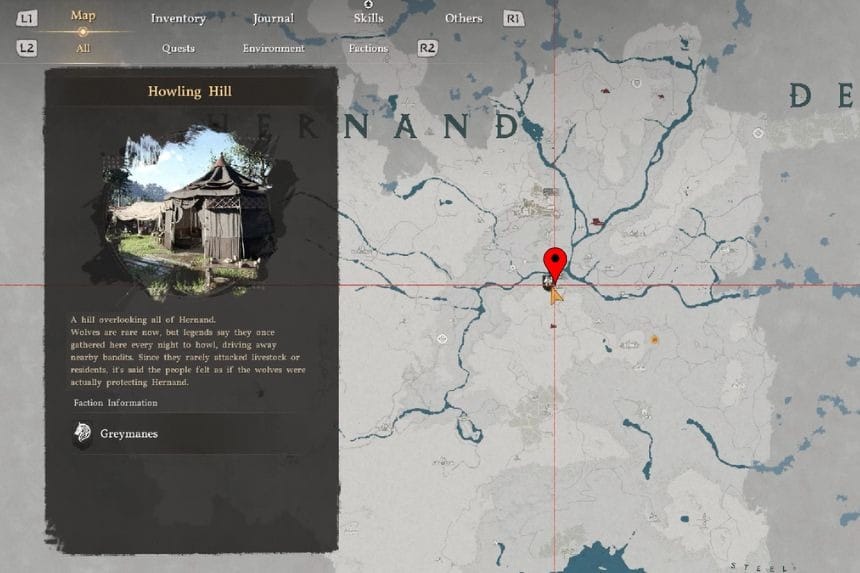
Task: Go to the Others tab
Action: coord(463,18)
